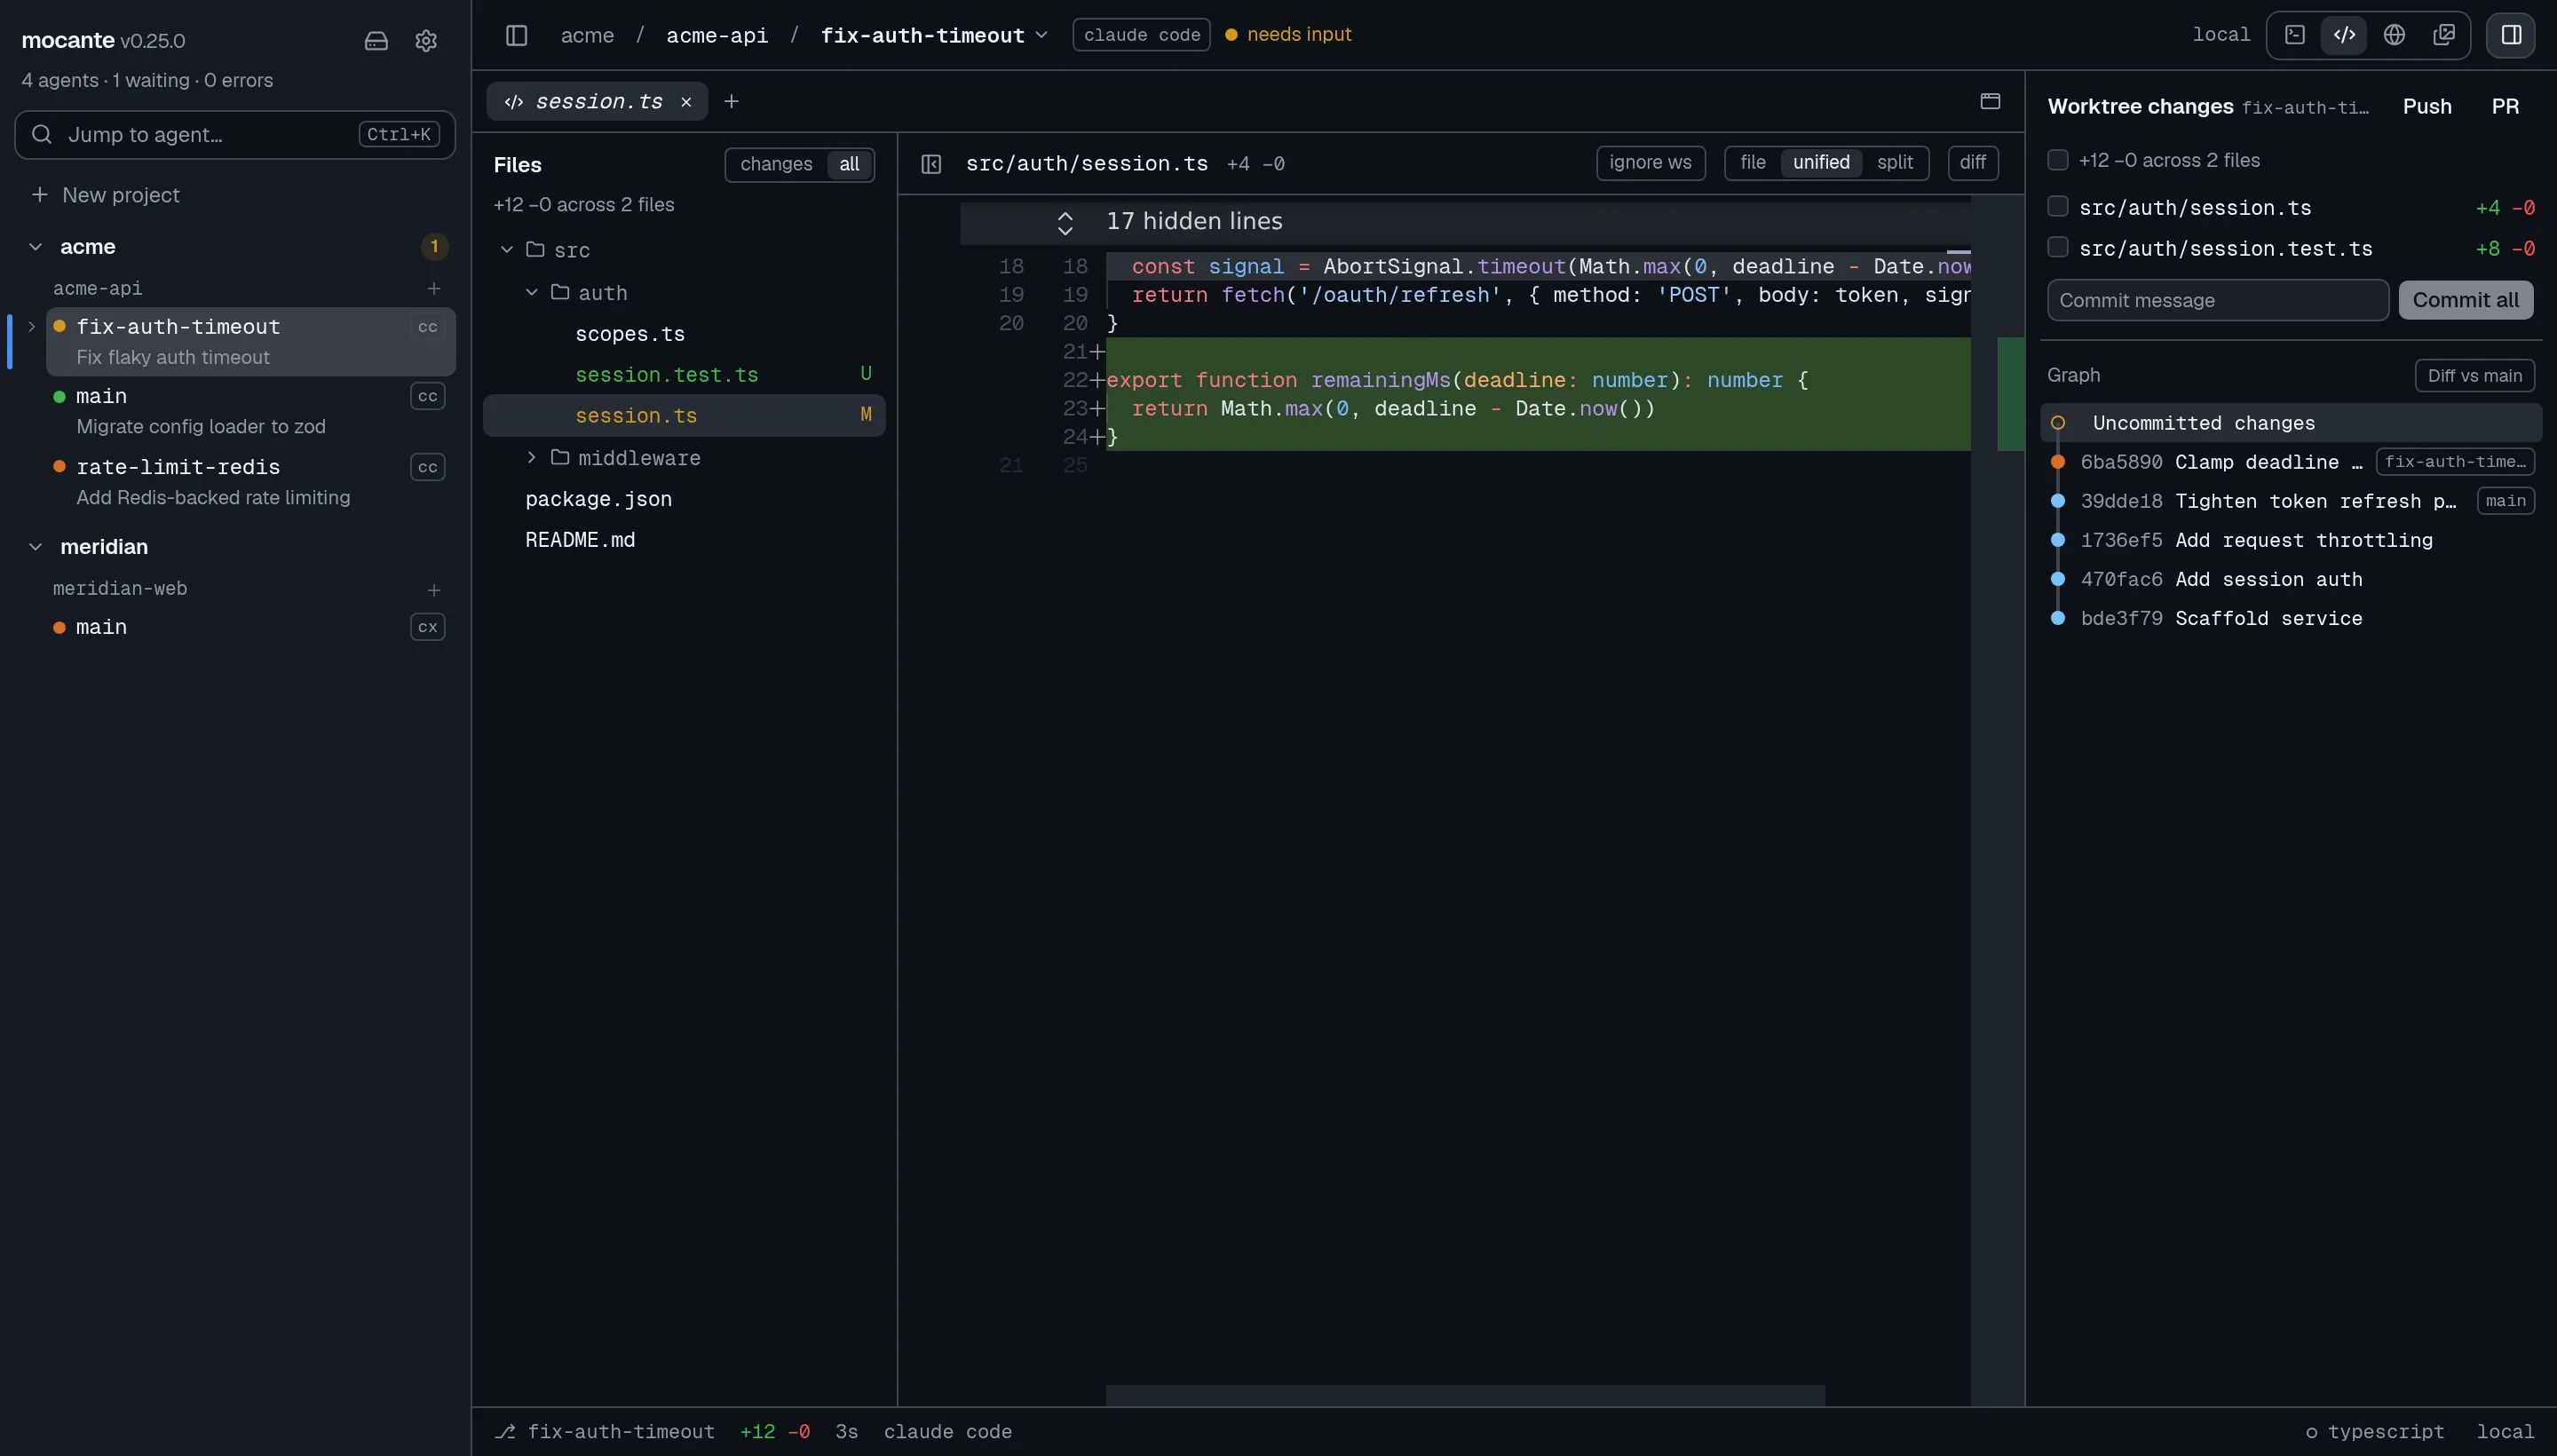The width and height of the screenshot is (2557, 1456).
Task: Select the session.ts editor tab
Action: pyautogui.click(x=598, y=101)
